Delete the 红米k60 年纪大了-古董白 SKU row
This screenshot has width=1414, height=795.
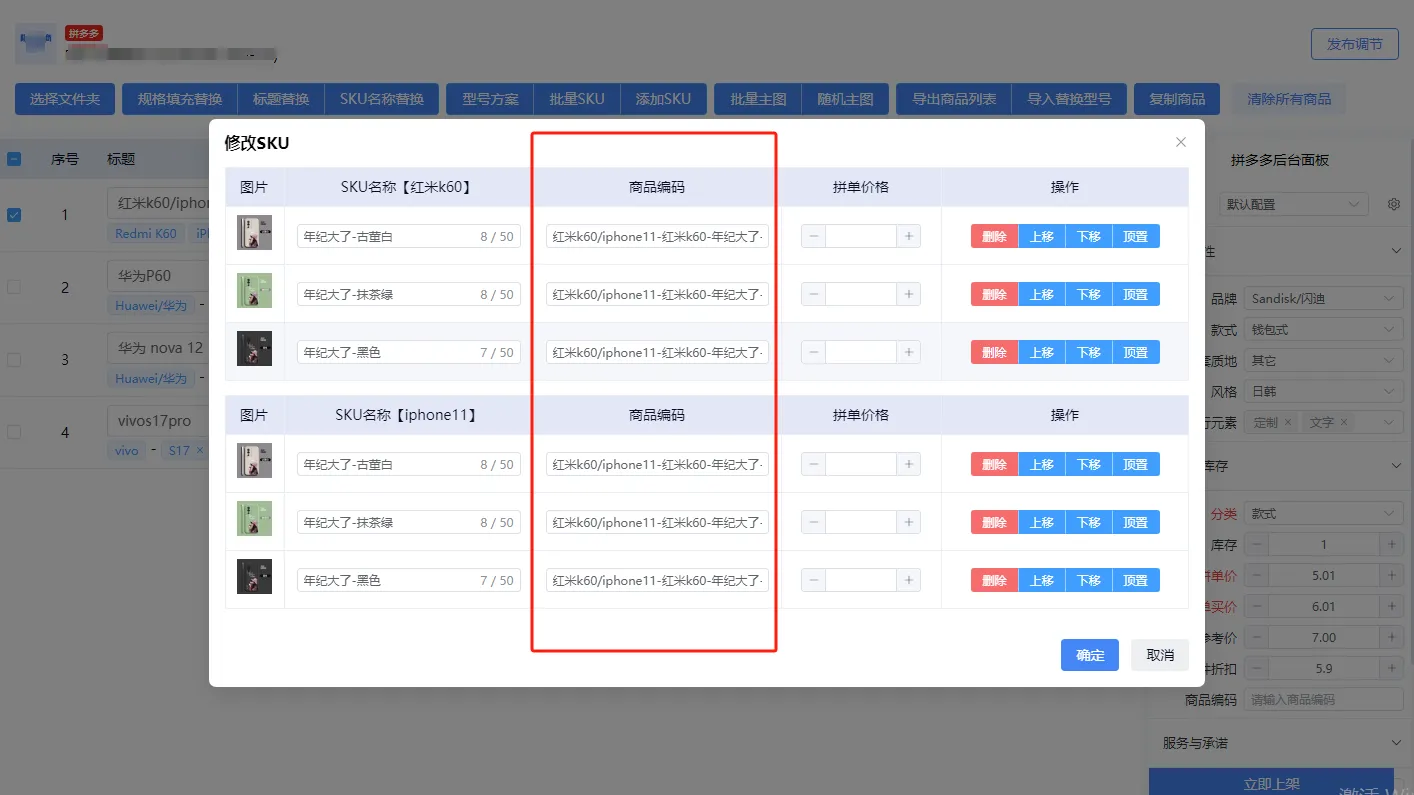pyautogui.click(x=994, y=236)
